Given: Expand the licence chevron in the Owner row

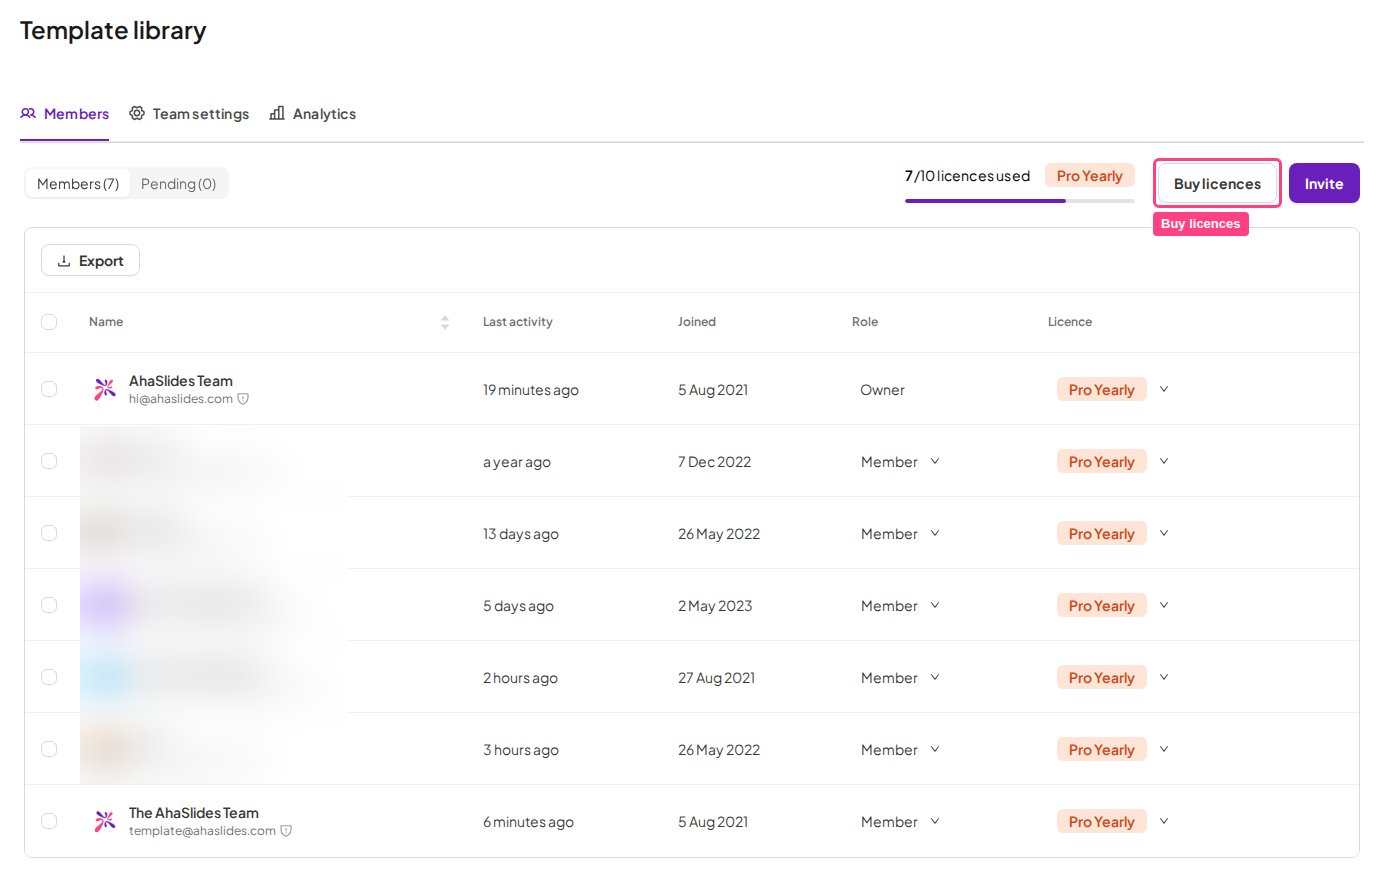Looking at the screenshot, I should [1164, 389].
